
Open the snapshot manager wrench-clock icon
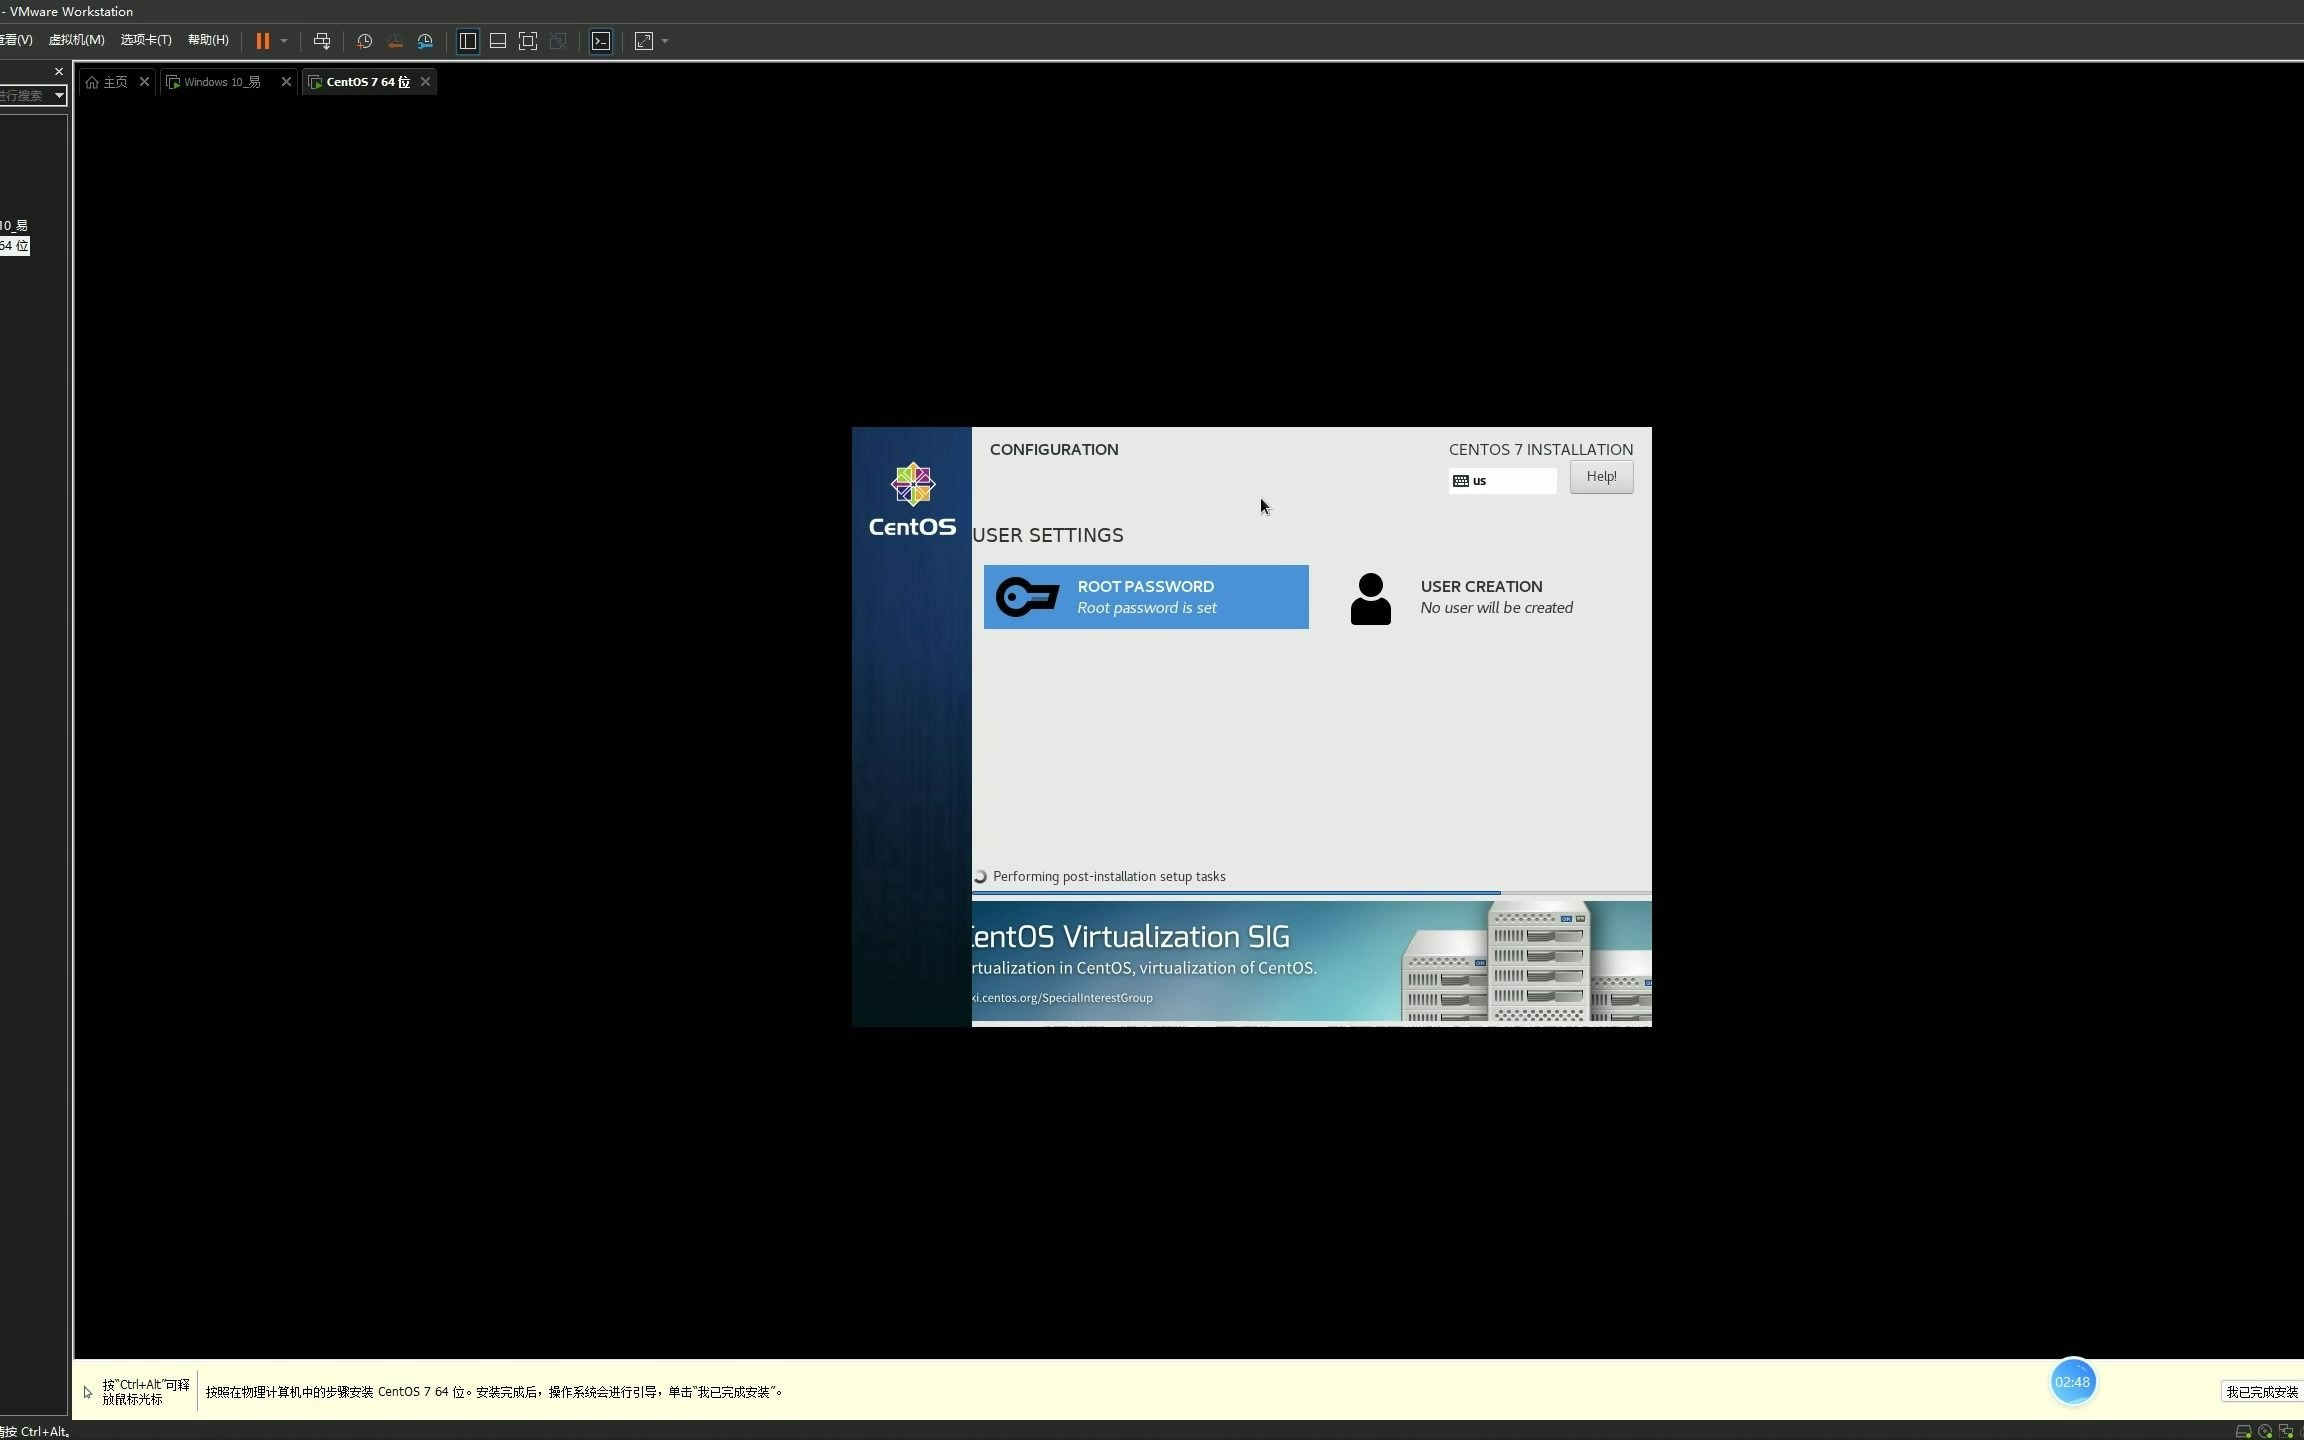[x=426, y=41]
